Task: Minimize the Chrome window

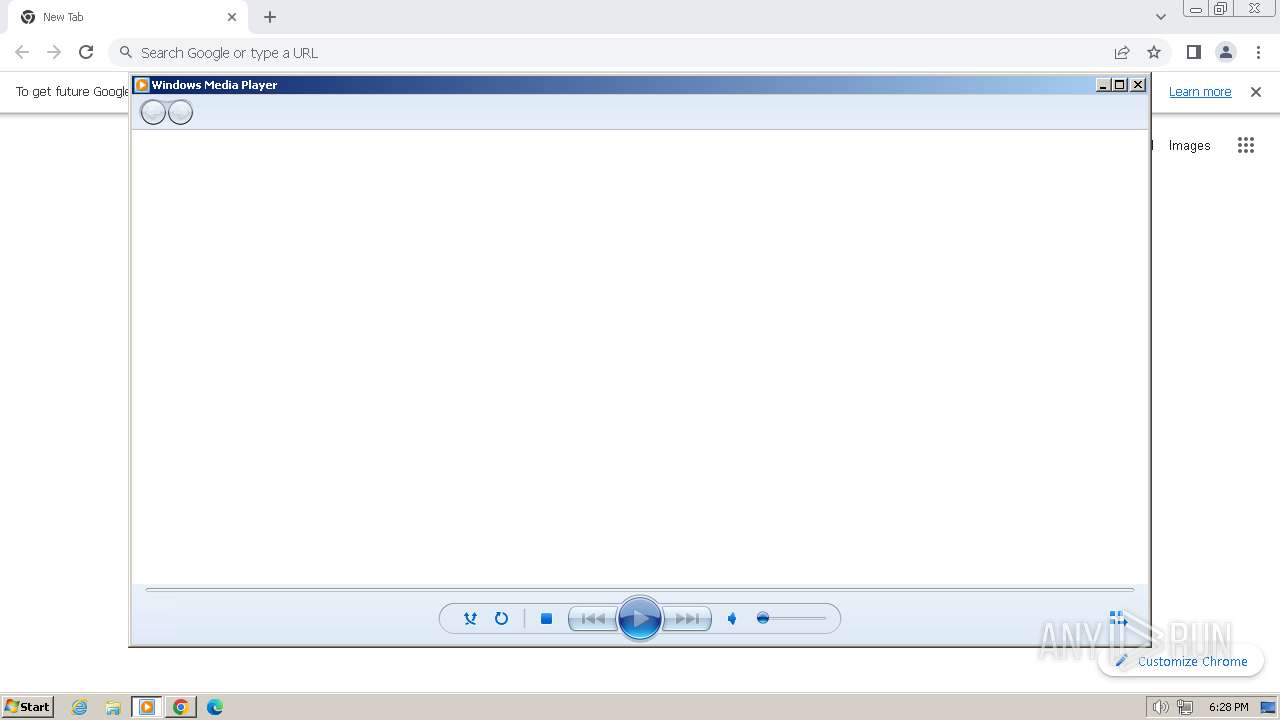Action: [1196, 9]
